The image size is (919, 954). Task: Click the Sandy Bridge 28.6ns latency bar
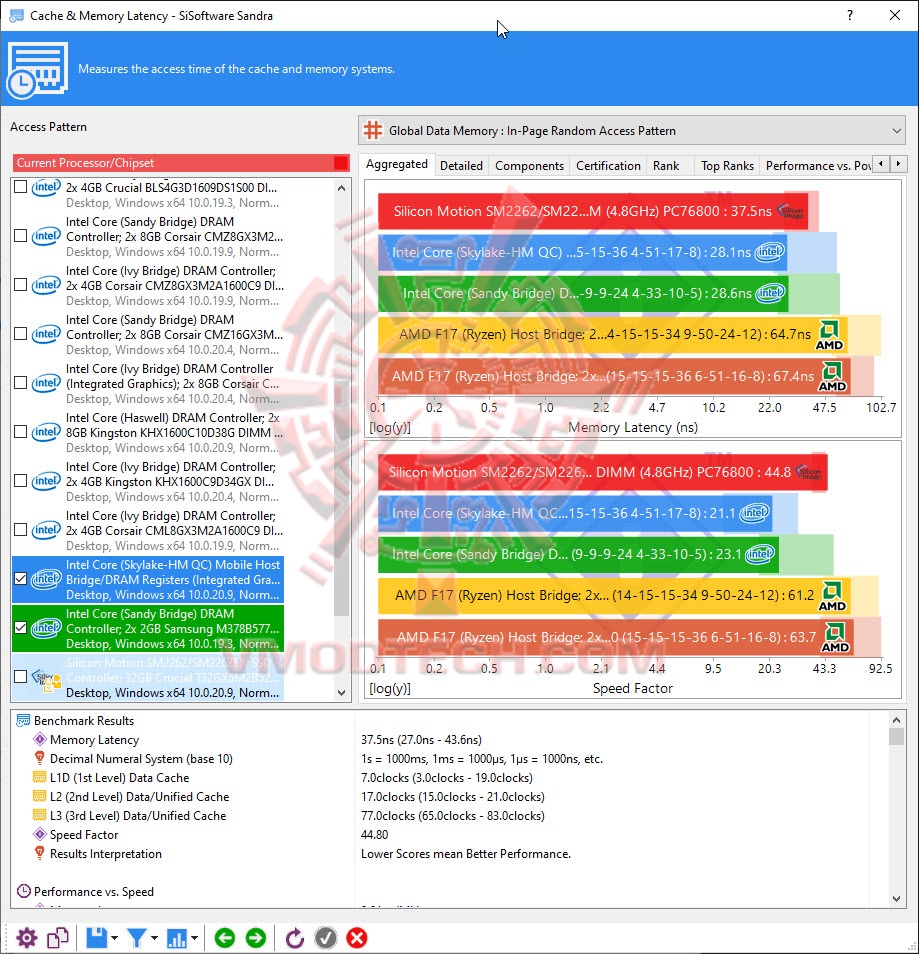(583, 293)
